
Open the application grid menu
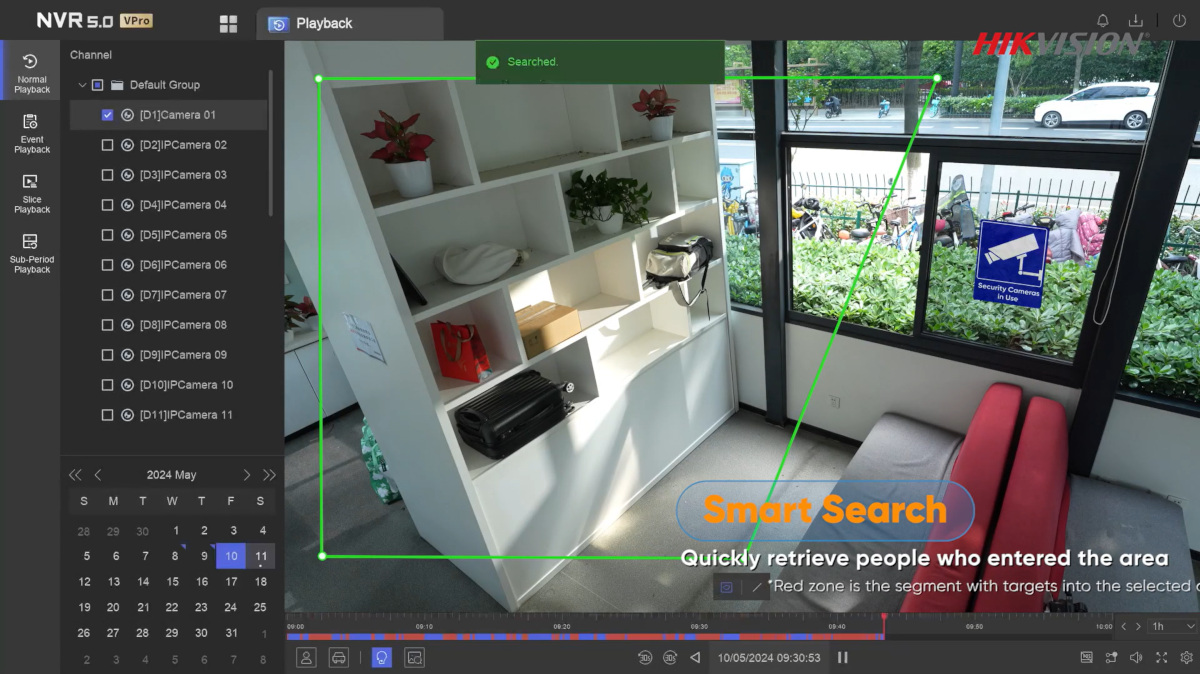tap(228, 21)
